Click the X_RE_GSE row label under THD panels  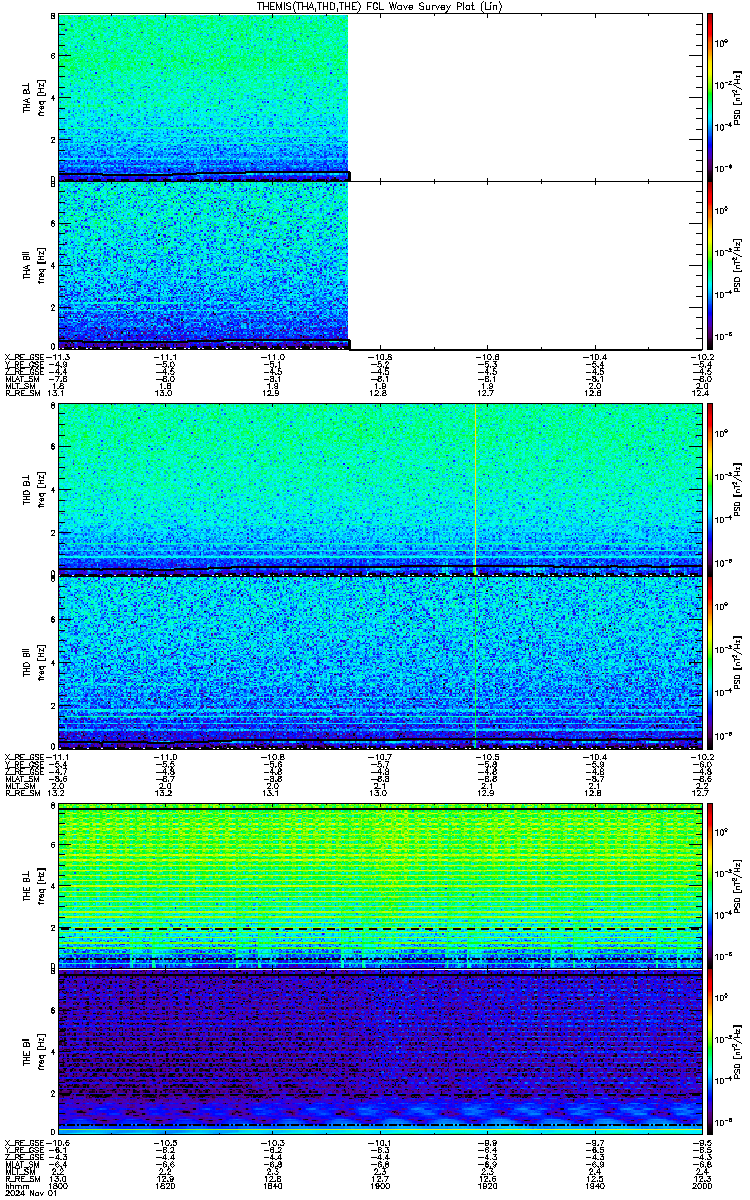(23, 757)
